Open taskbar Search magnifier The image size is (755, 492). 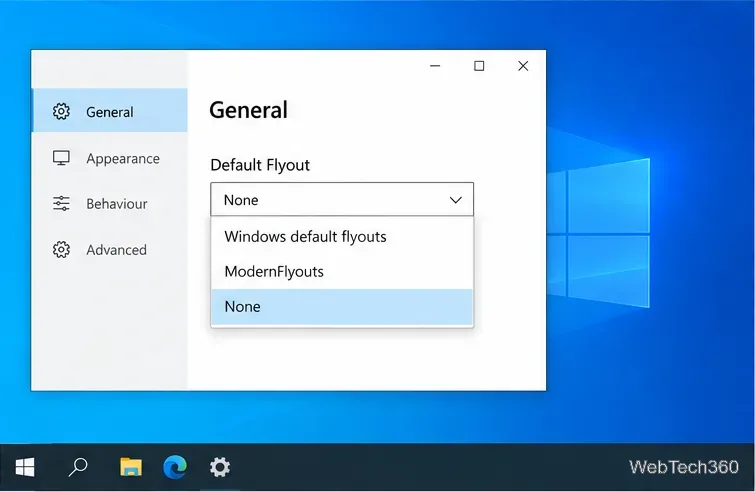(78, 467)
